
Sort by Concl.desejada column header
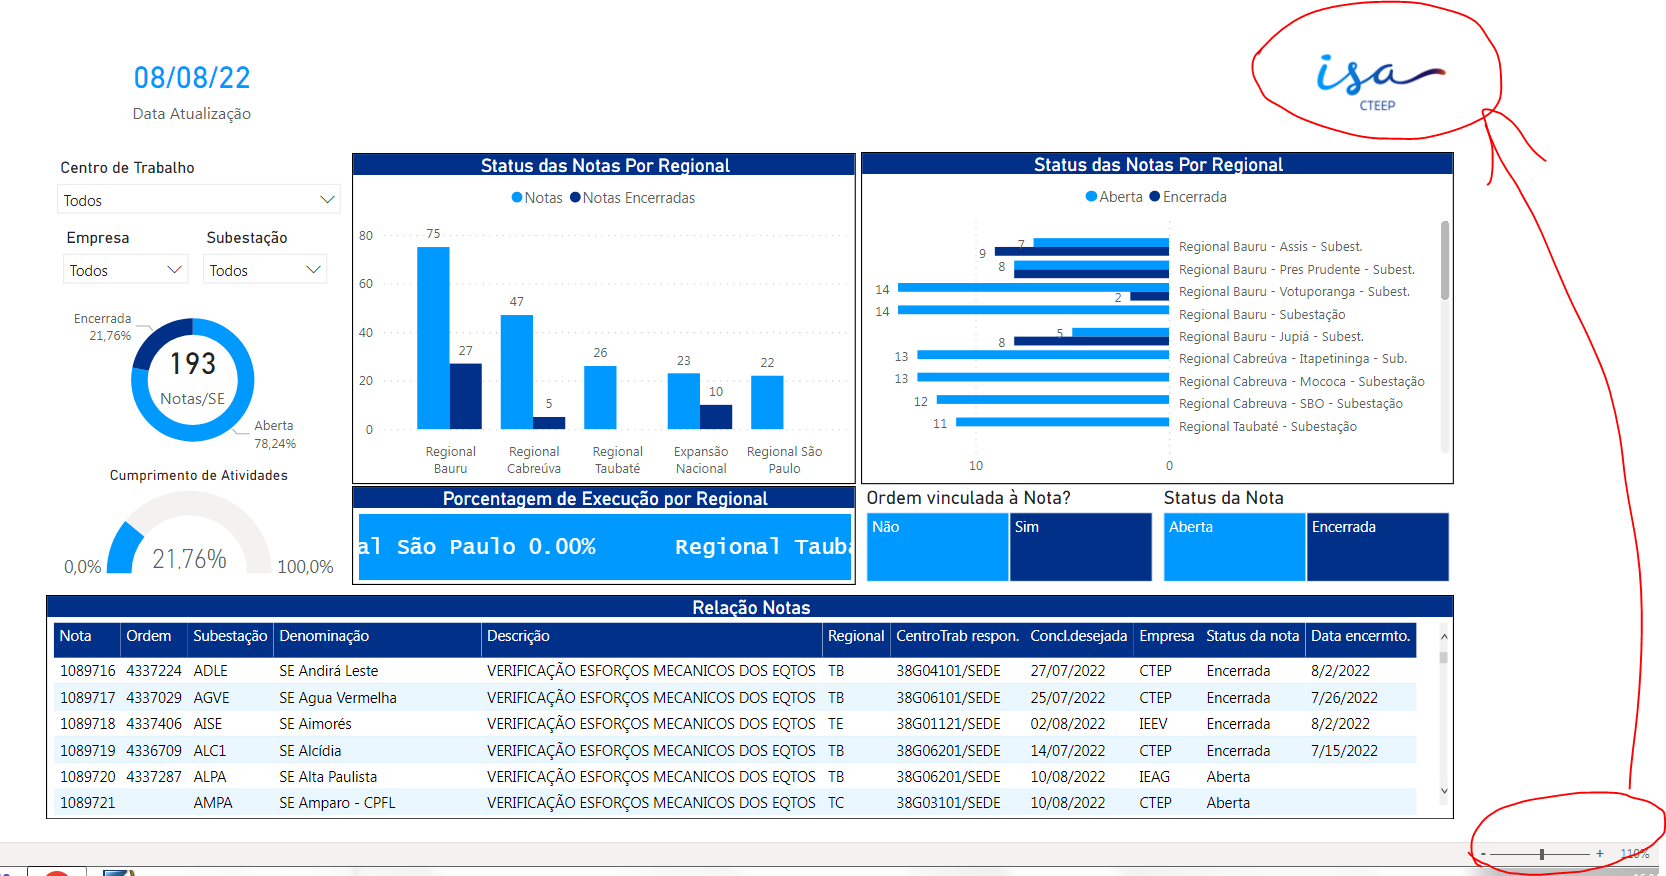coord(1078,636)
